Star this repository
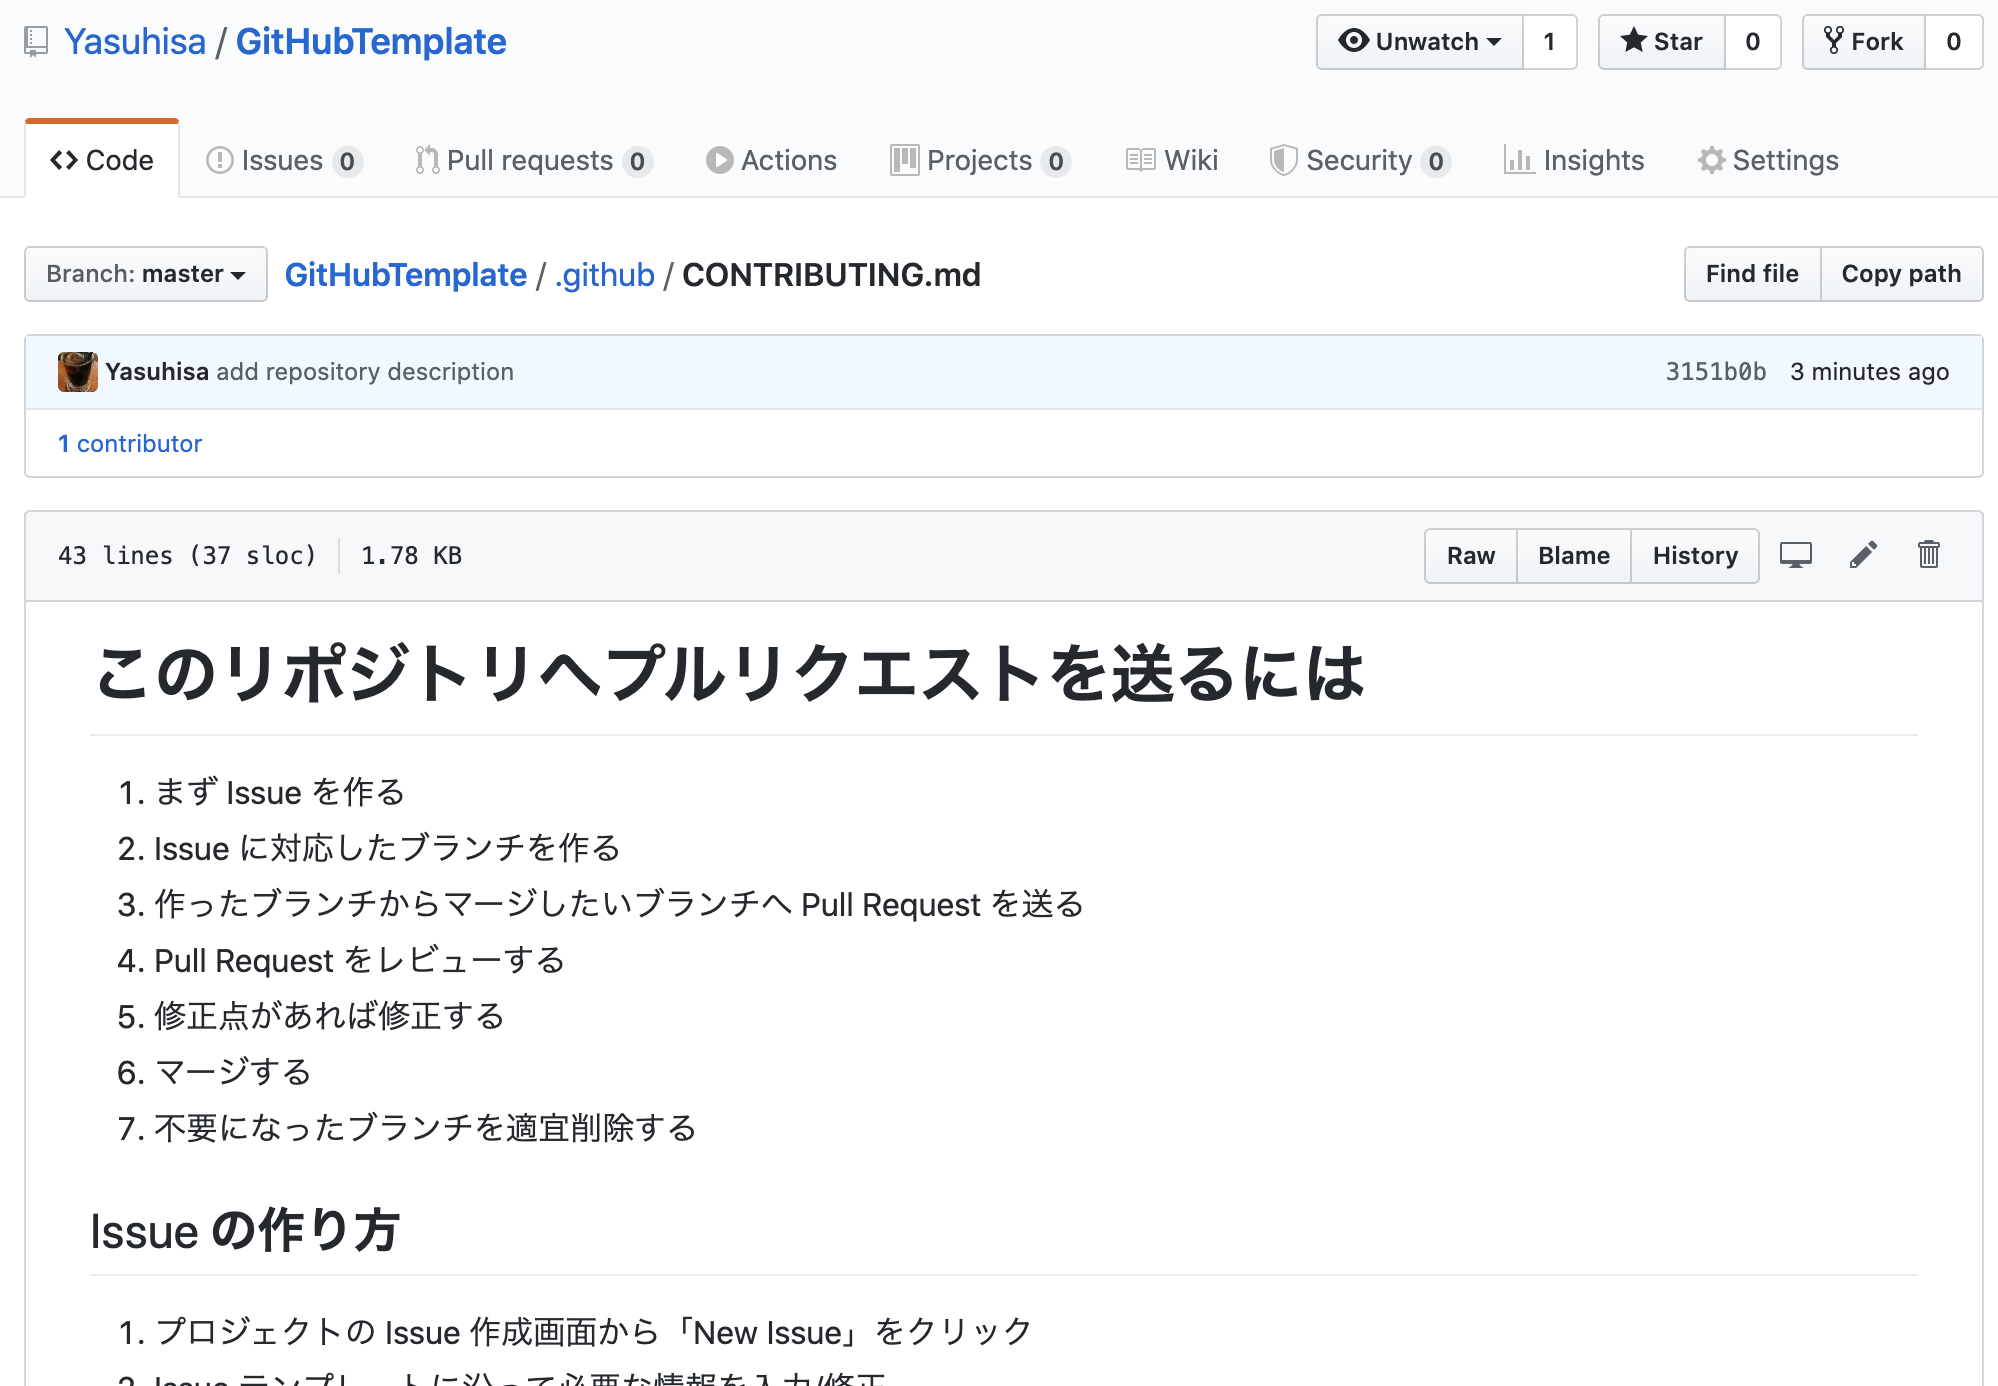1998x1386 pixels. click(1662, 42)
